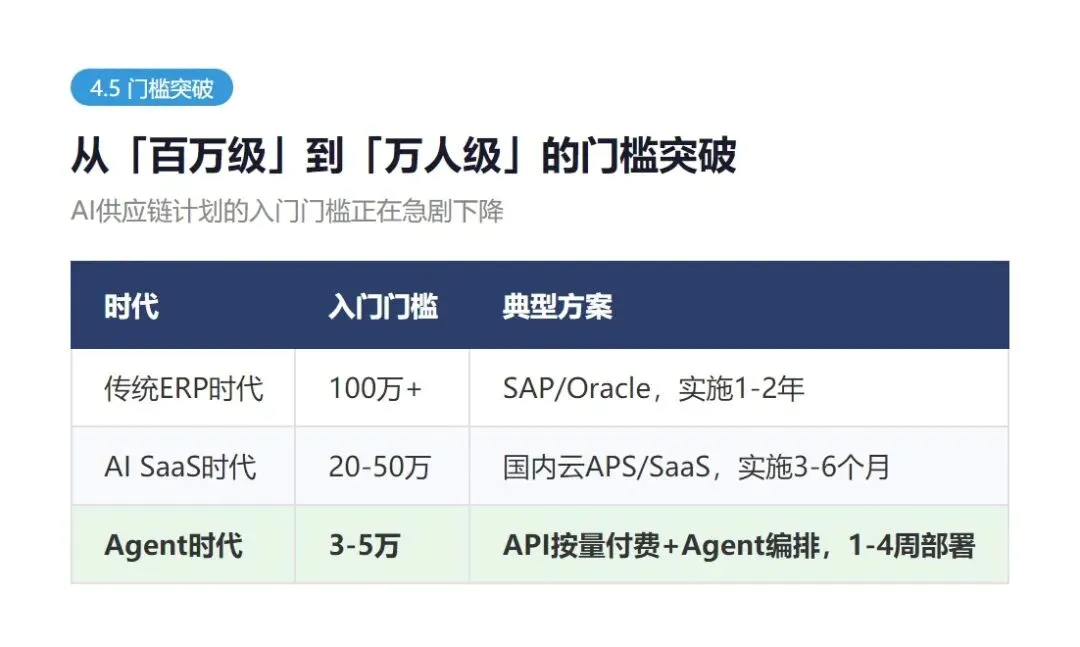Screen dimensions: 1080x647
Task: Click the 时代 column header
Action: (132, 306)
